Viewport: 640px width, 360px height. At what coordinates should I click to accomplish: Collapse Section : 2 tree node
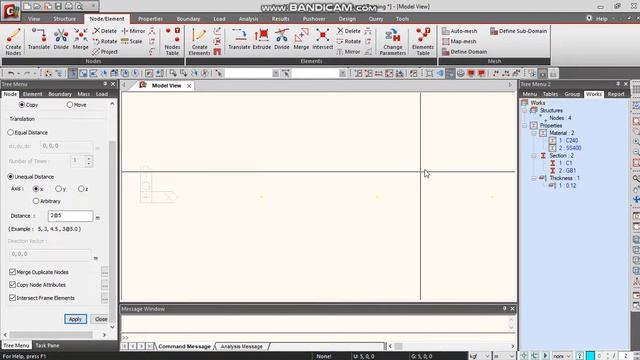(x=534, y=156)
